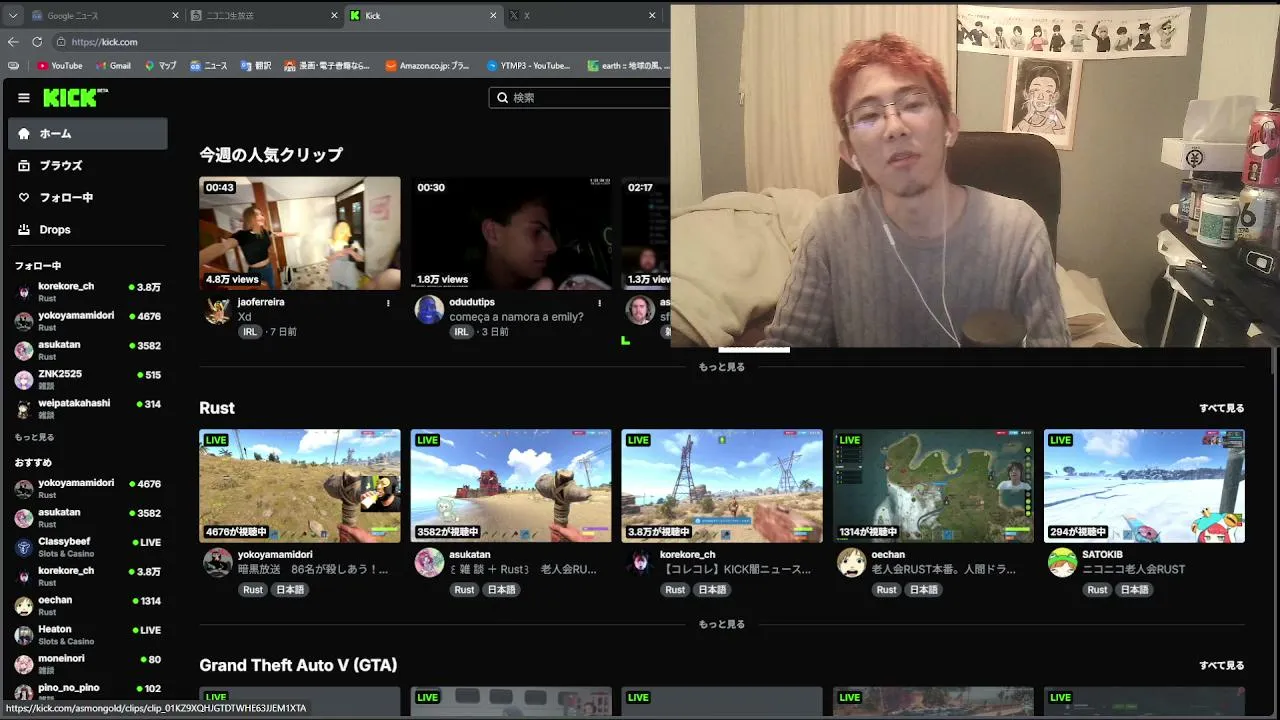1280x720 pixels.
Task: Play the odudutips 00:30 clip thumbnail
Action: (511, 234)
